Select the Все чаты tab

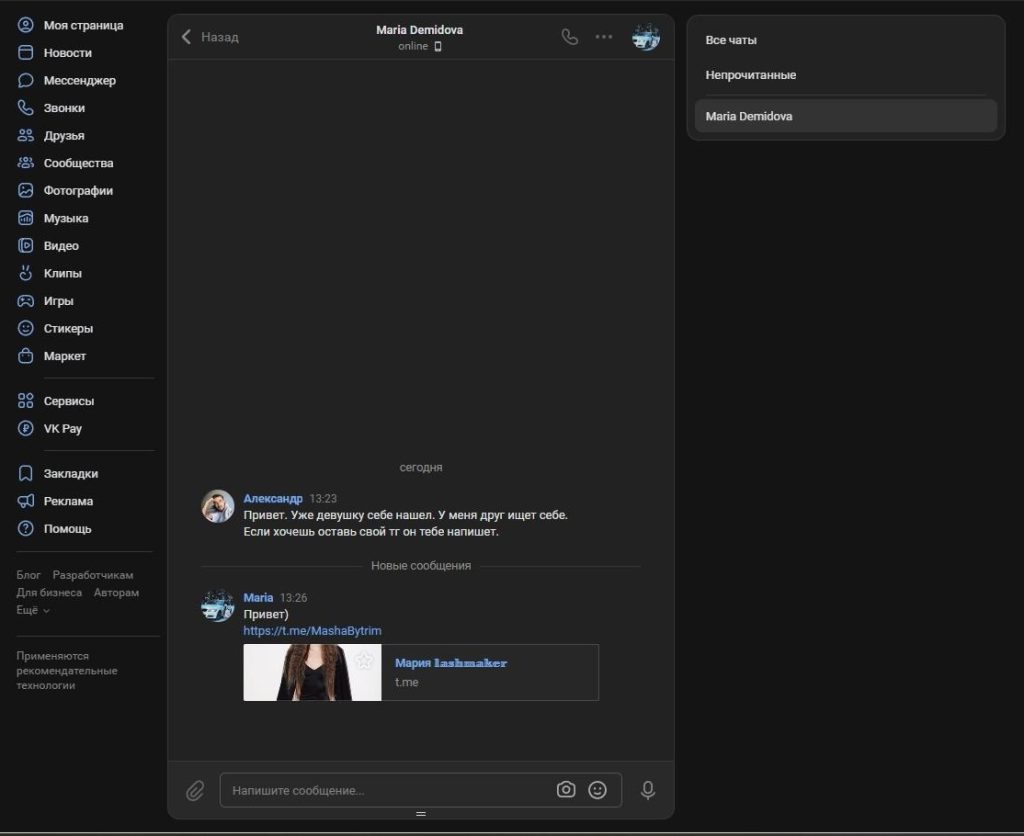(x=731, y=40)
